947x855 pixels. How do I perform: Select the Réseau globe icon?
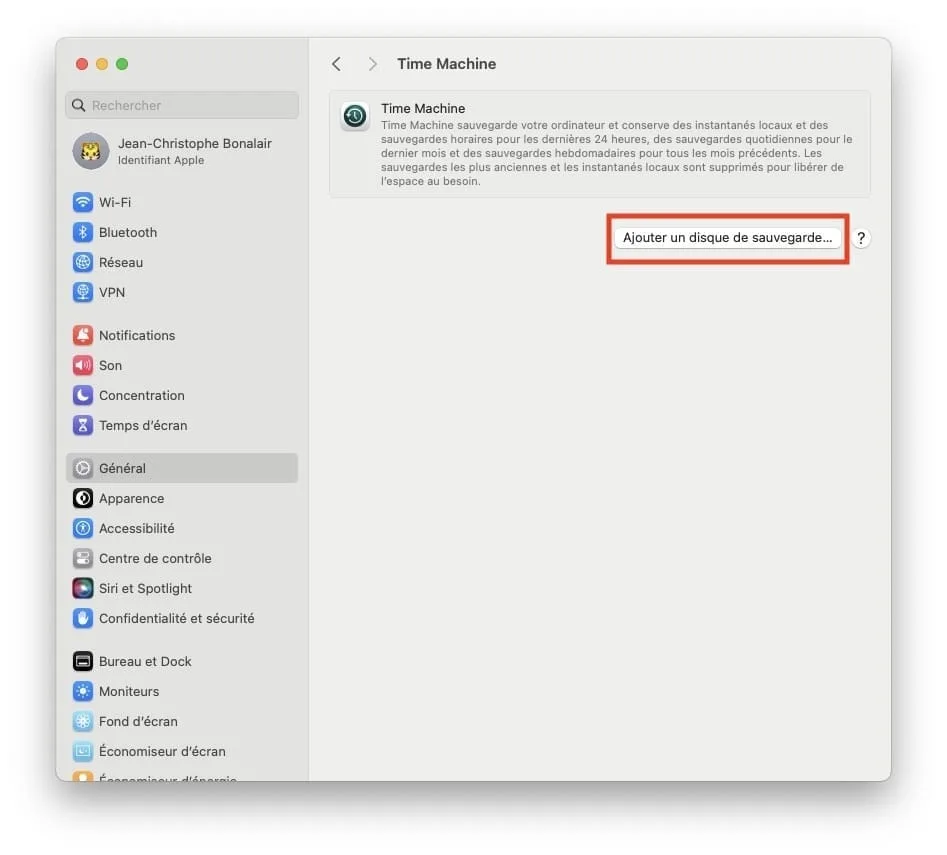(83, 263)
